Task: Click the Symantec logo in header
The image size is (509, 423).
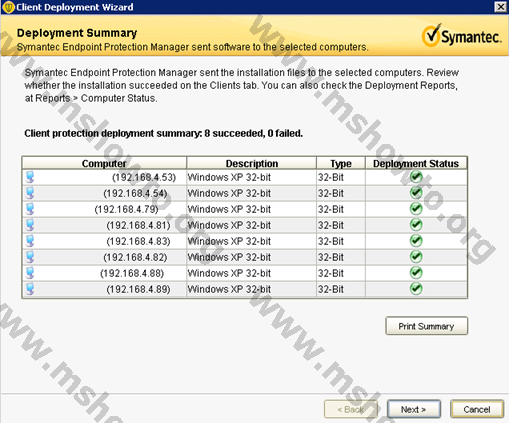Action: click(x=462, y=35)
